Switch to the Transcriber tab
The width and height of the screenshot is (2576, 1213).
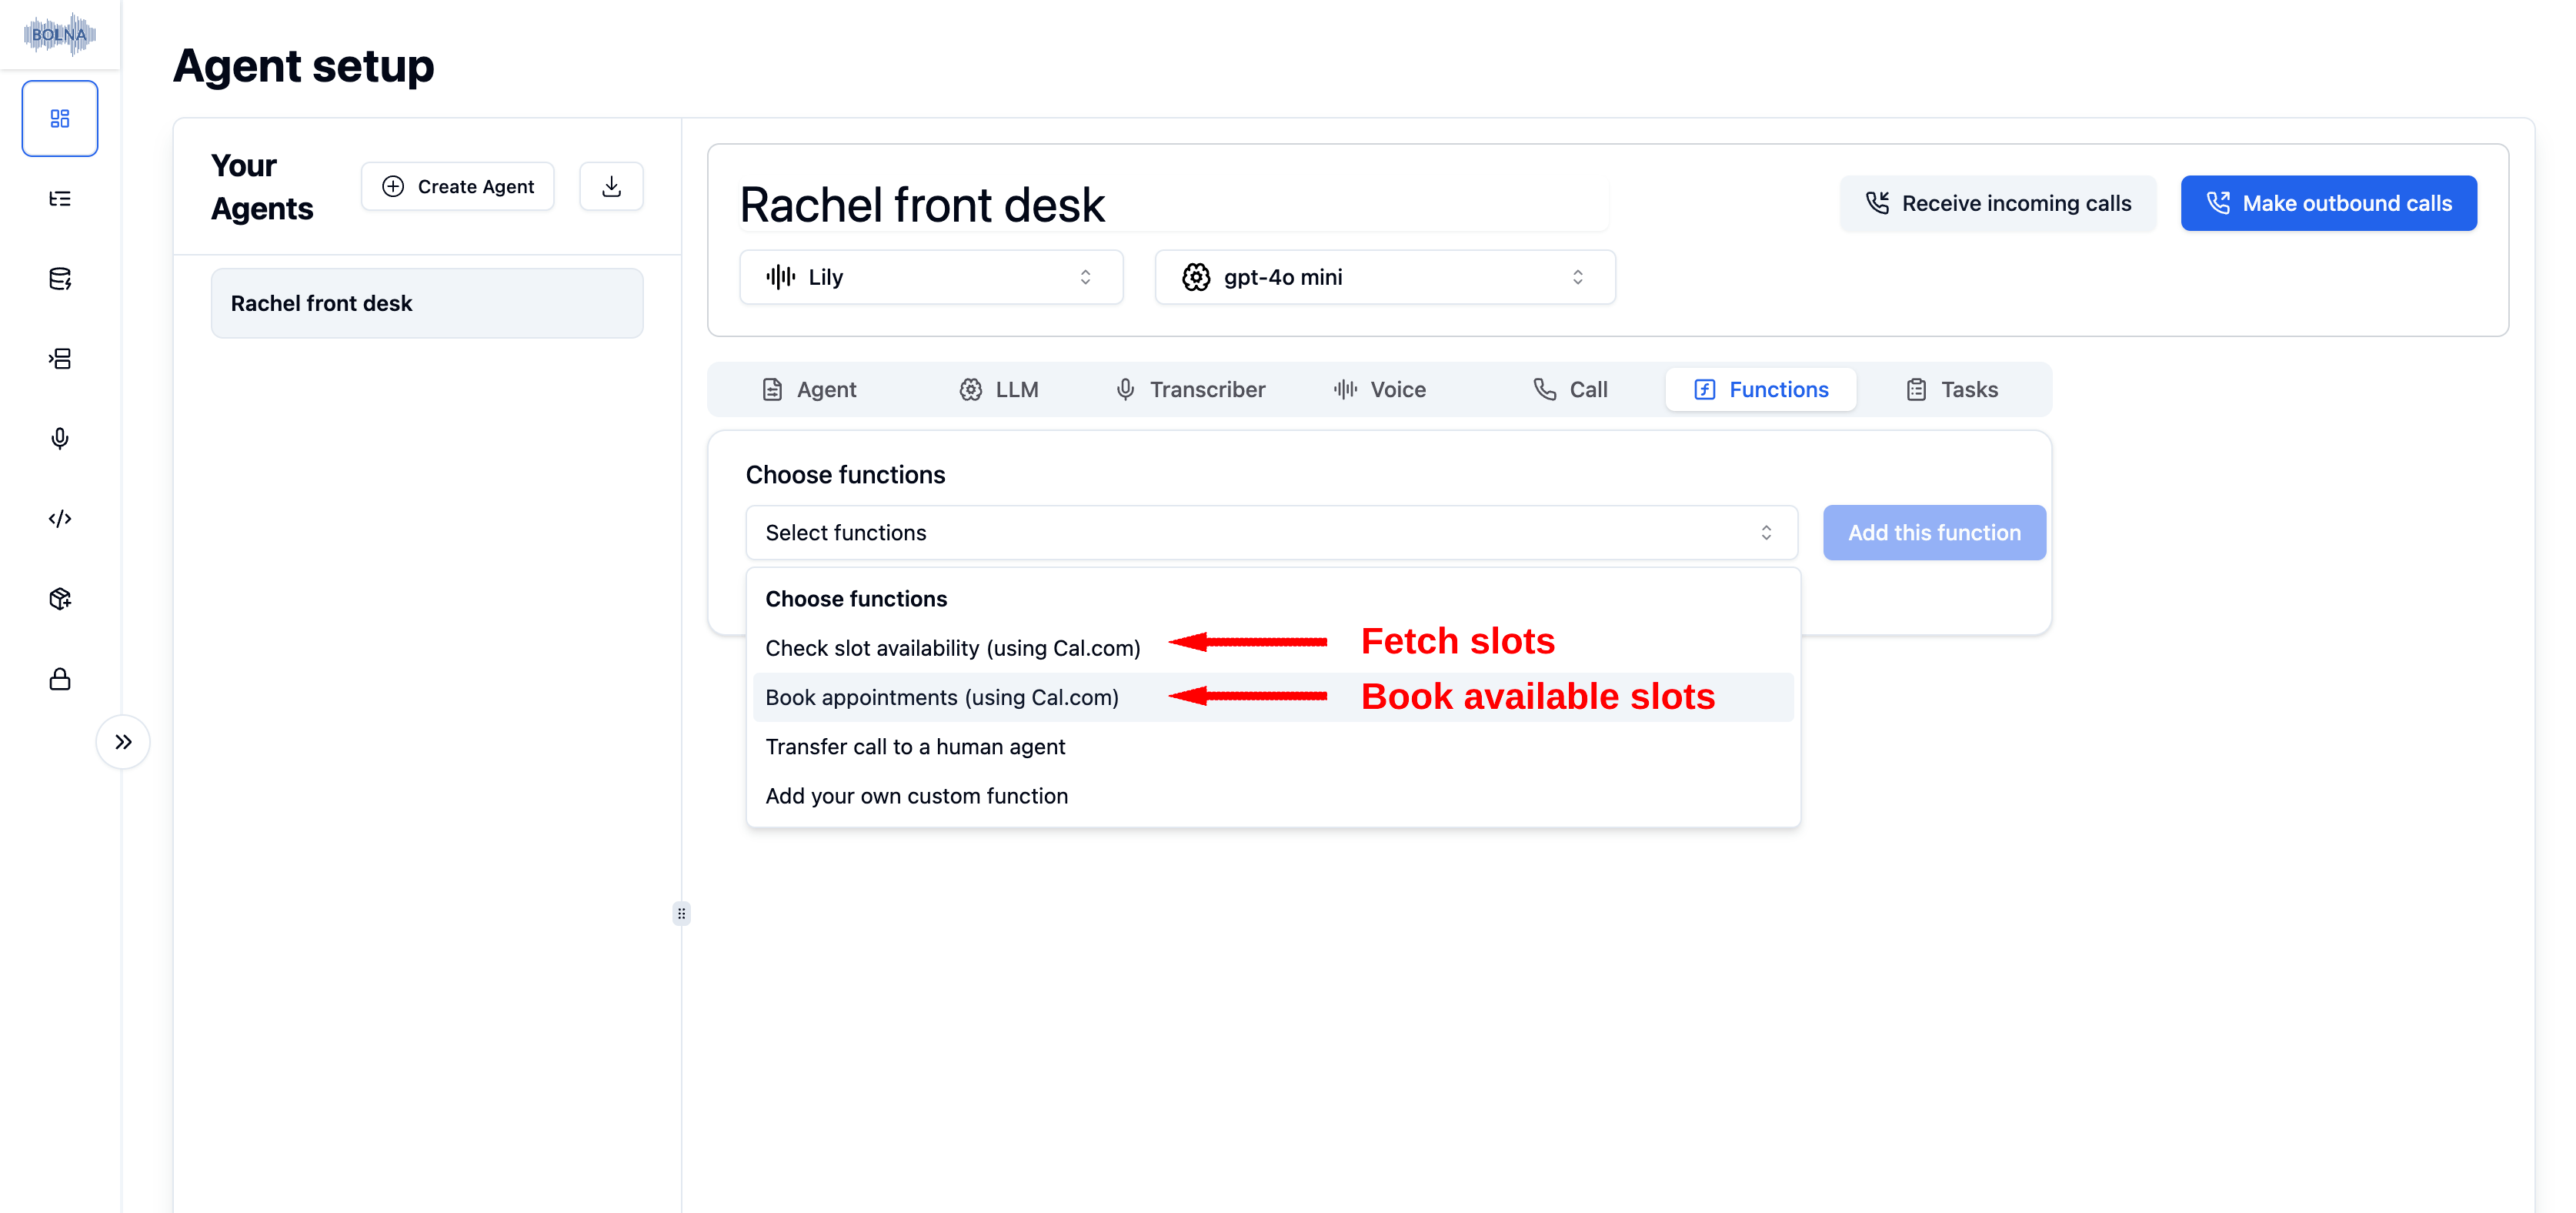click(x=1190, y=390)
